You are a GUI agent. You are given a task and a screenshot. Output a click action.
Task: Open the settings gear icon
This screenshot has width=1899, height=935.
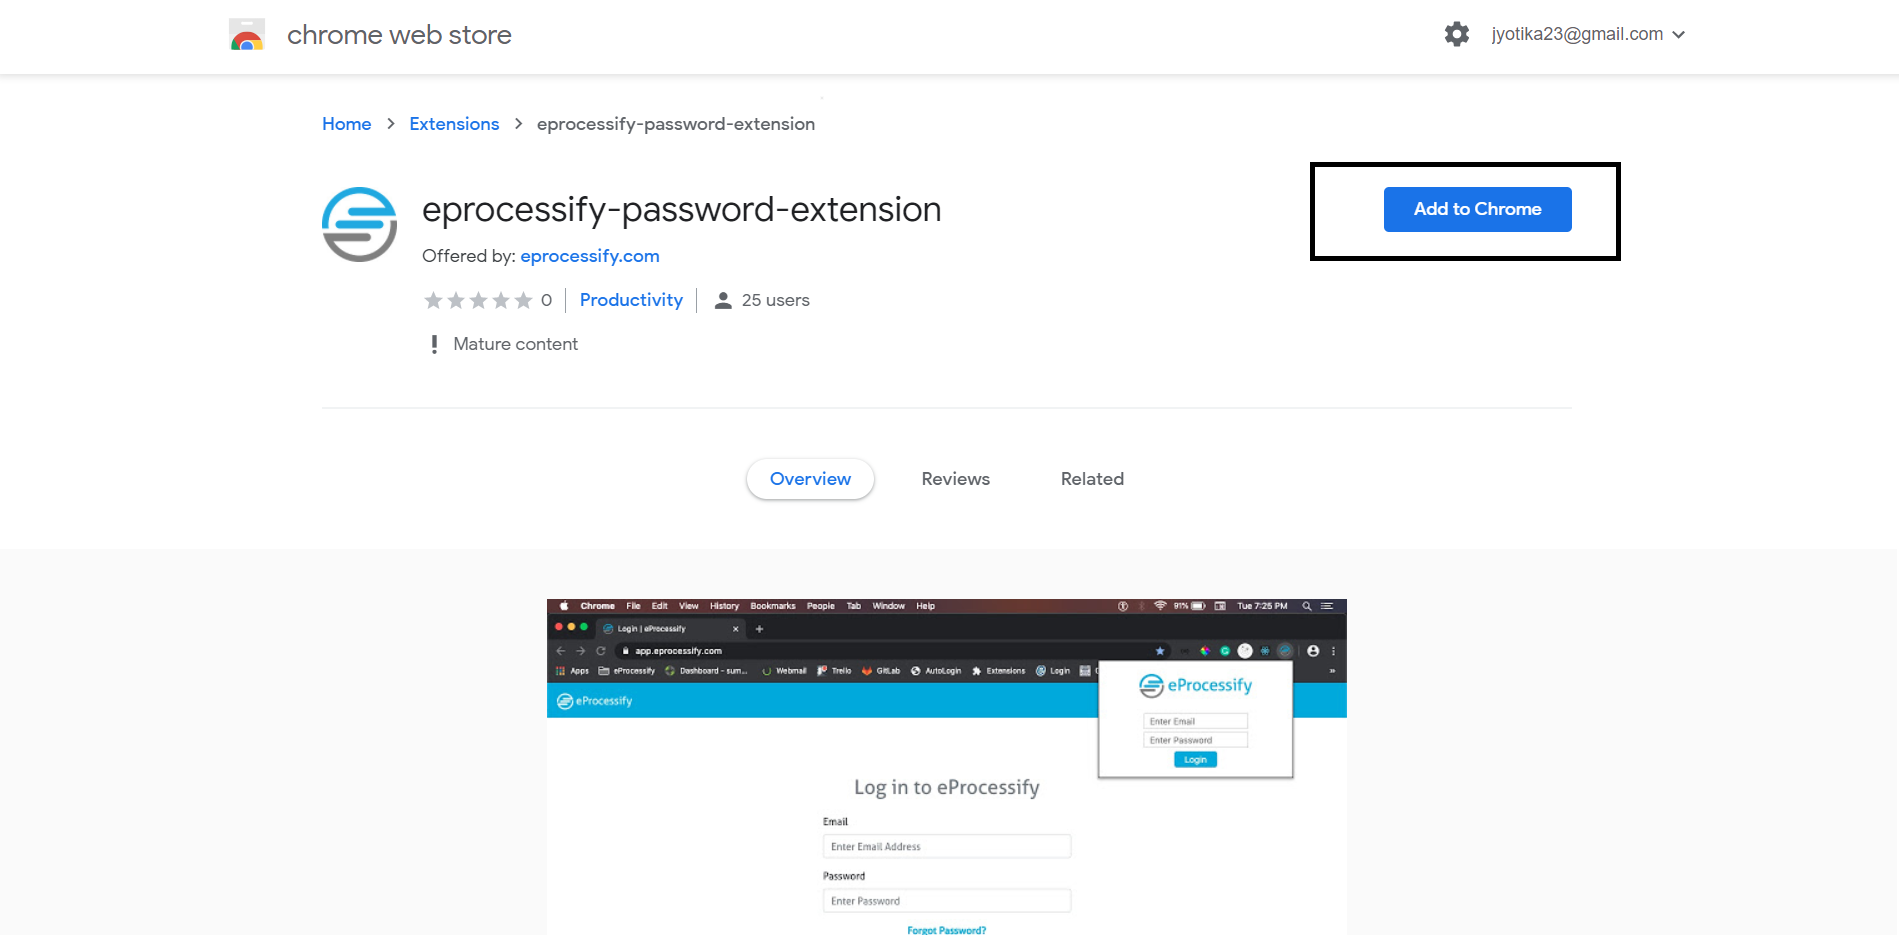[1457, 34]
